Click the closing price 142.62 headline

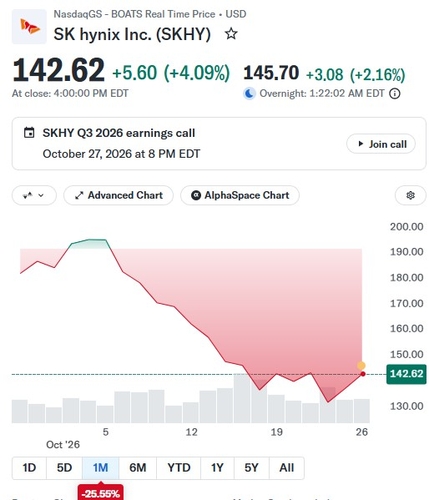[59, 70]
